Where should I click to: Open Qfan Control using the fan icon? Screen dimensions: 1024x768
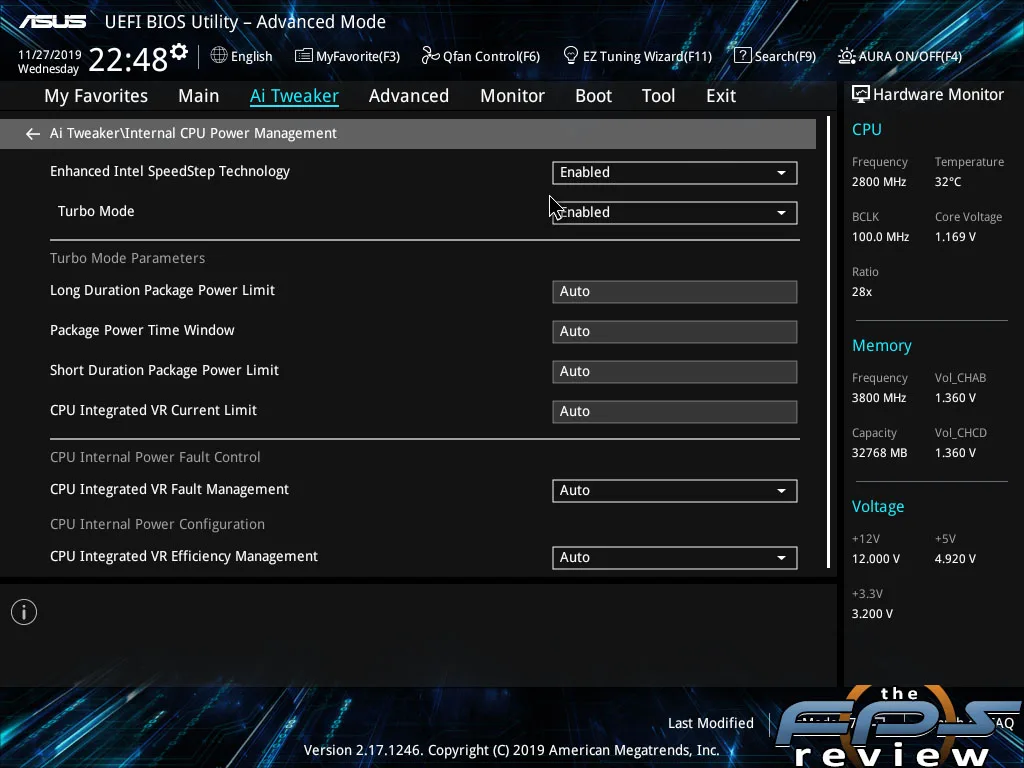430,56
